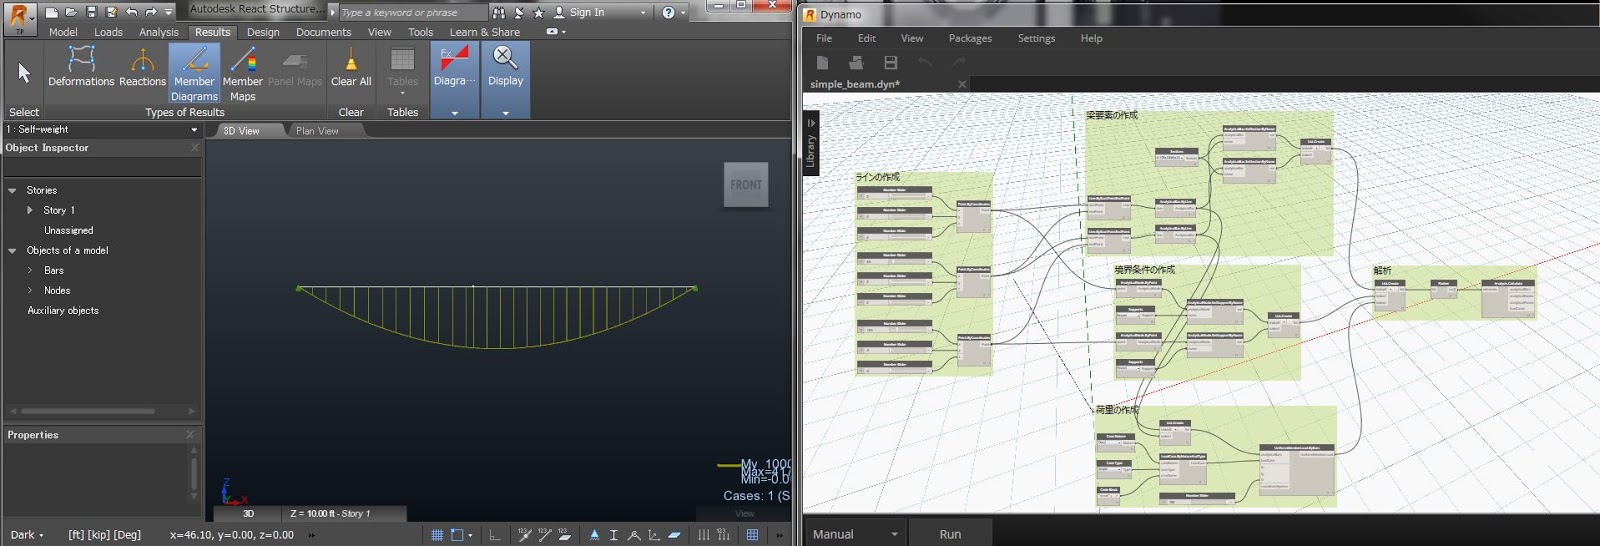1600x546 pixels.
Task: Undo last action in React Structures
Action: click(x=131, y=12)
